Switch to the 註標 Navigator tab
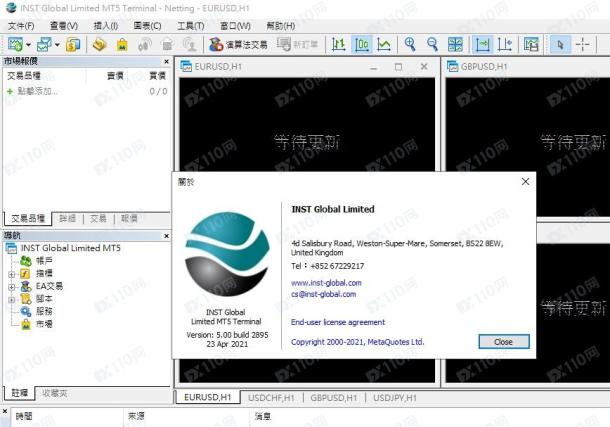Viewport: 610px width, 427px height. (x=19, y=393)
